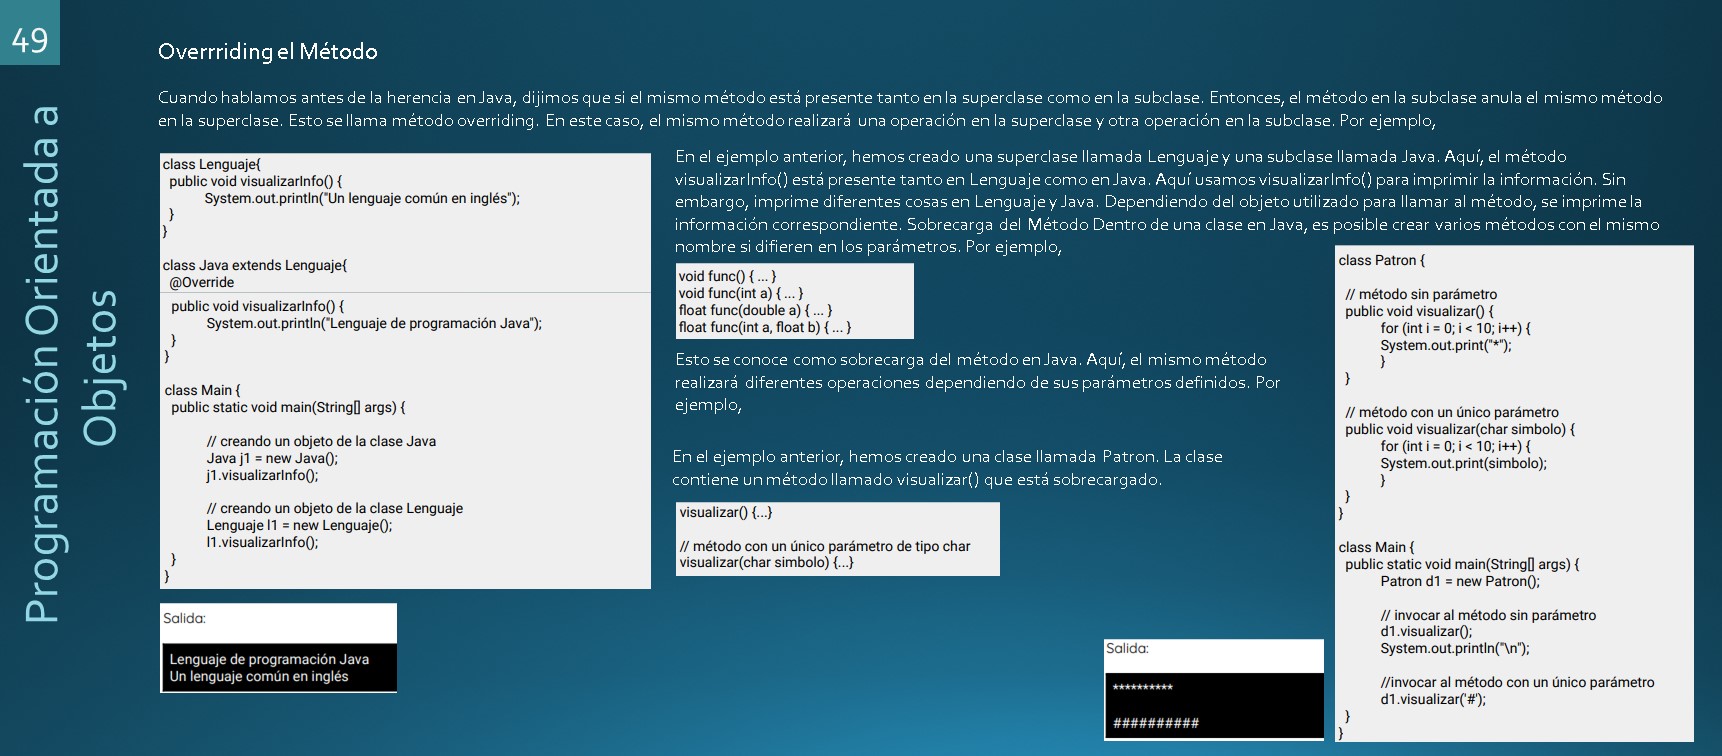The width and height of the screenshot is (1722, 756).
Task: Select the "Overrriding el Método" heading
Action: tap(267, 52)
